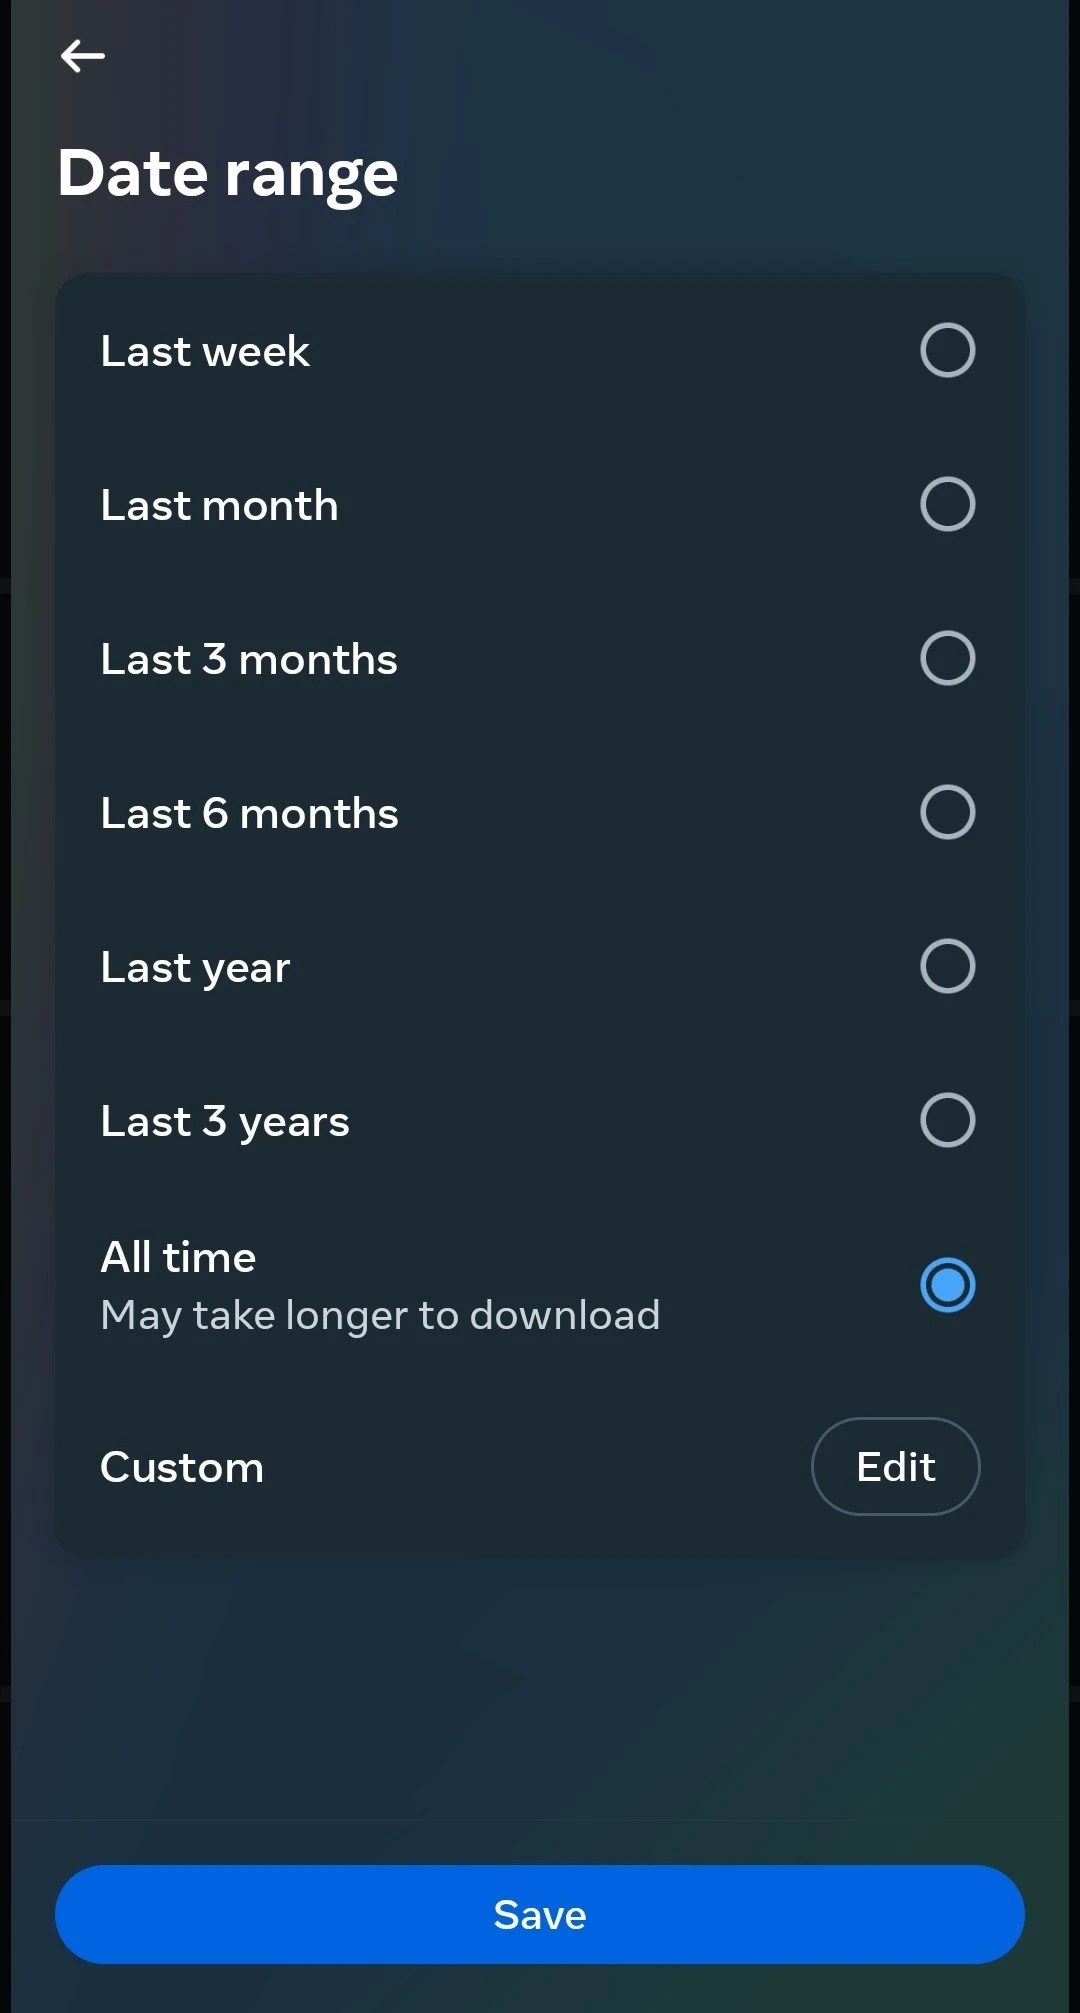Select the Last year radio button
Screen dimensions: 1080x2013
tap(947, 966)
